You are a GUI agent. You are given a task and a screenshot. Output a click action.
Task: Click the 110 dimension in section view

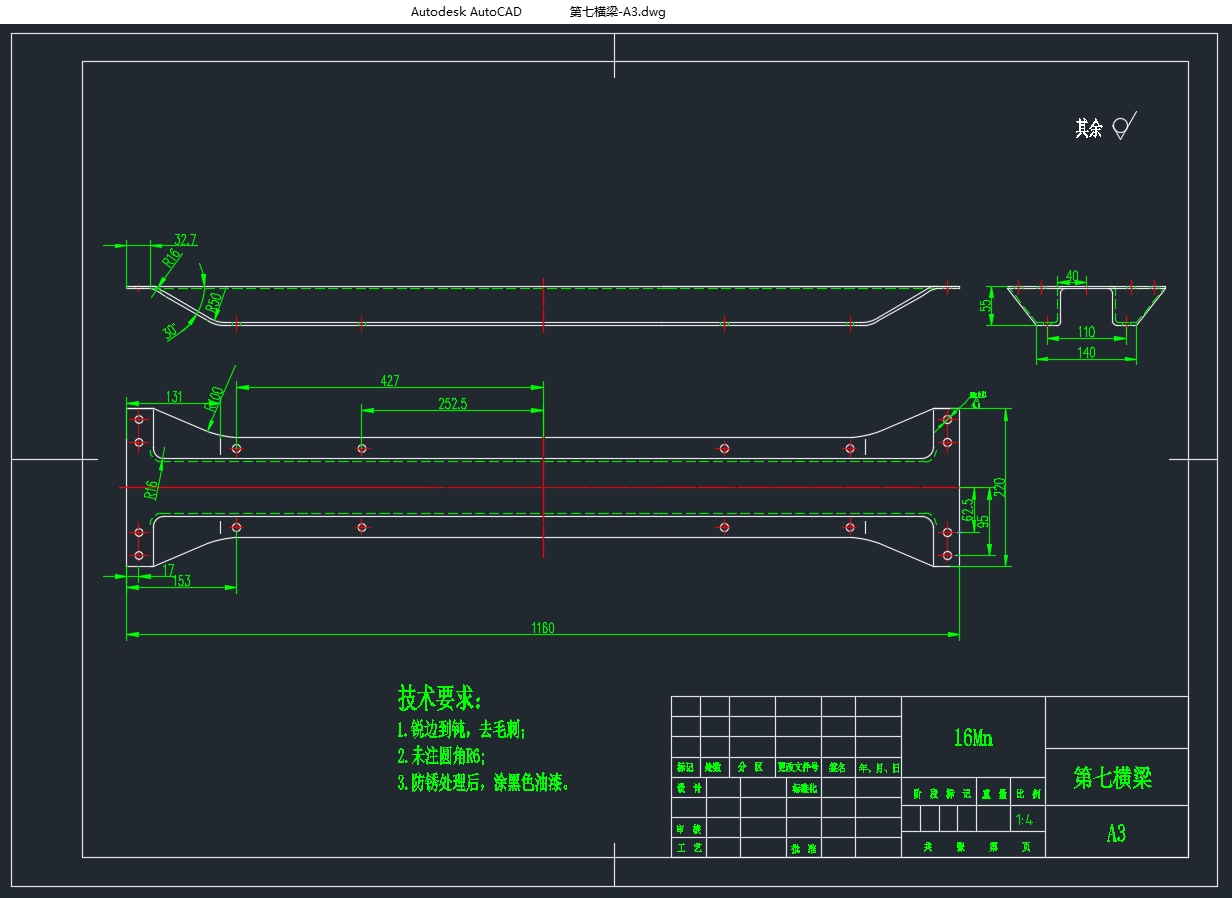[x=1086, y=332]
